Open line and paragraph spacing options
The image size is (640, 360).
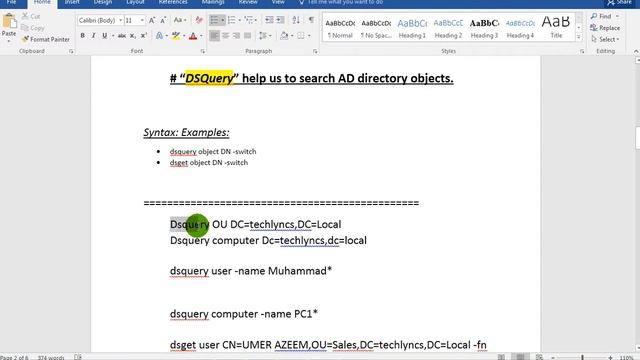(264, 36)
